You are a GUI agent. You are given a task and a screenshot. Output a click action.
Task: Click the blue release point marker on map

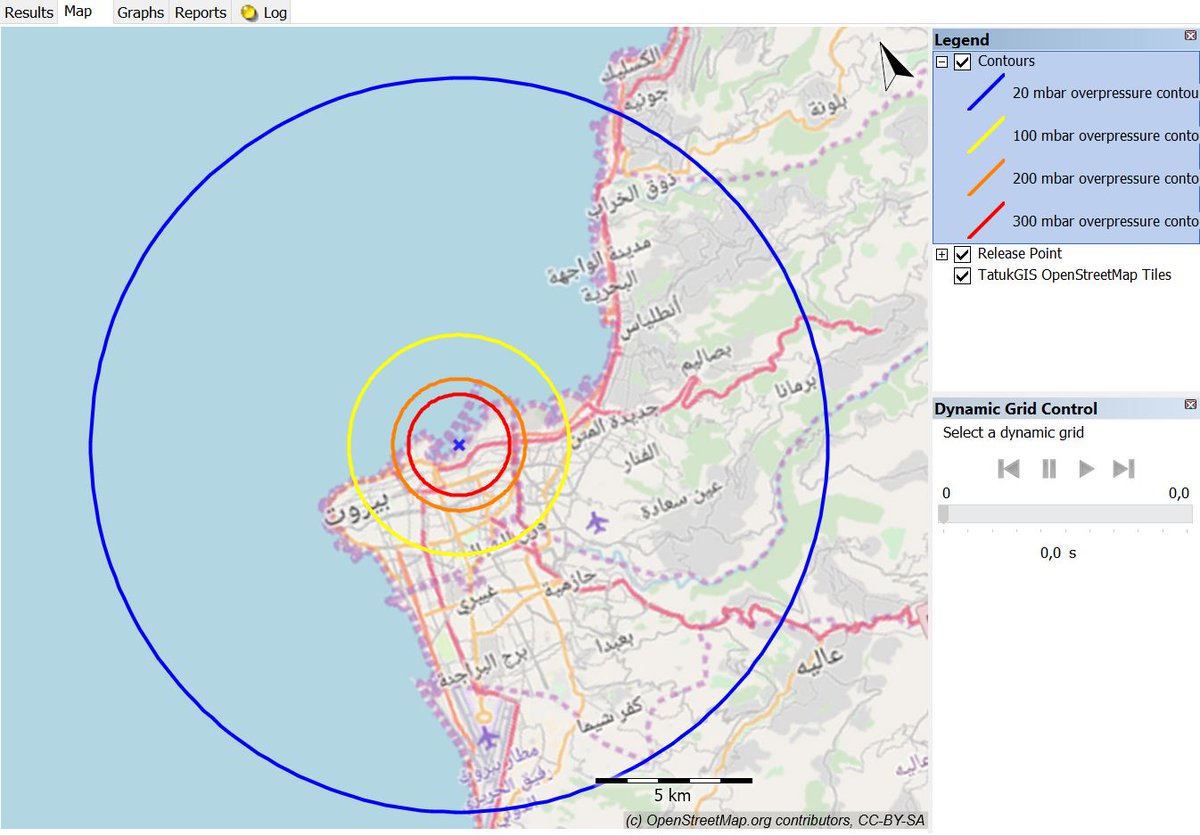pos(459,444)
